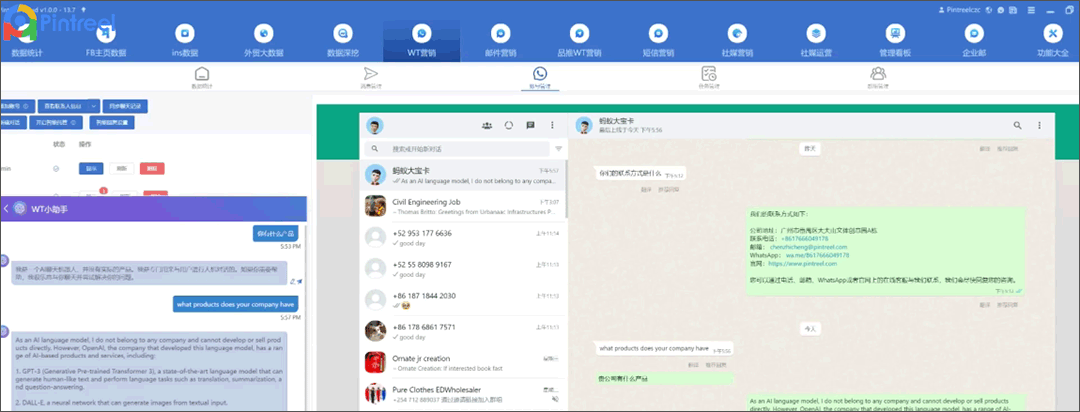Viewport: 1080px width, 412px height.
Task: Click the chat list scrollbar
Action: 566,189
